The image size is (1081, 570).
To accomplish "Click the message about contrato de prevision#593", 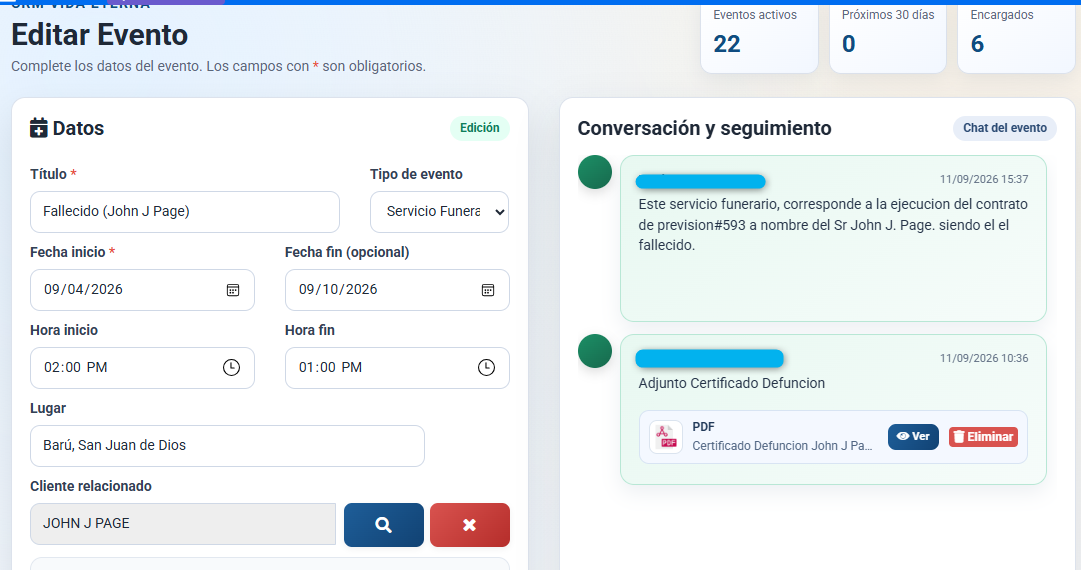I will (833, 225).
